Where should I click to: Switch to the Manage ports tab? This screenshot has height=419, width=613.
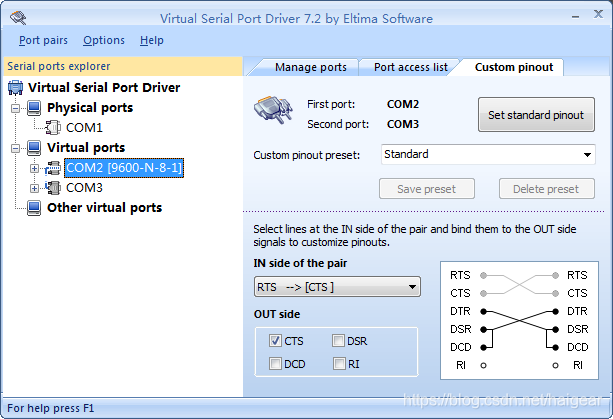click(x=310, y=67)
